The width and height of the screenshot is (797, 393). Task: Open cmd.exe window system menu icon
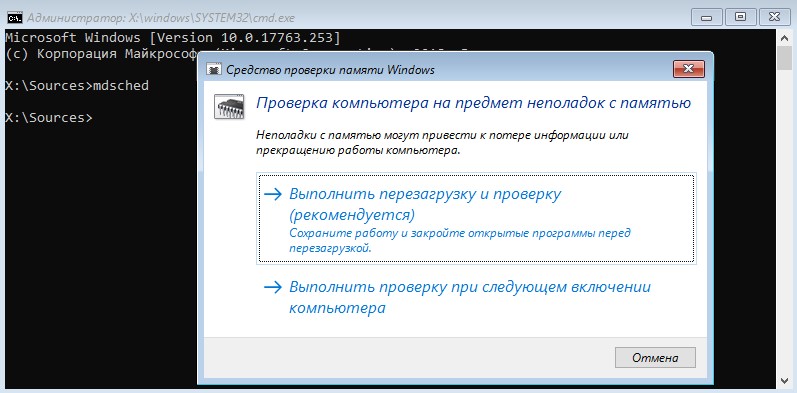(x=14, y=18)
